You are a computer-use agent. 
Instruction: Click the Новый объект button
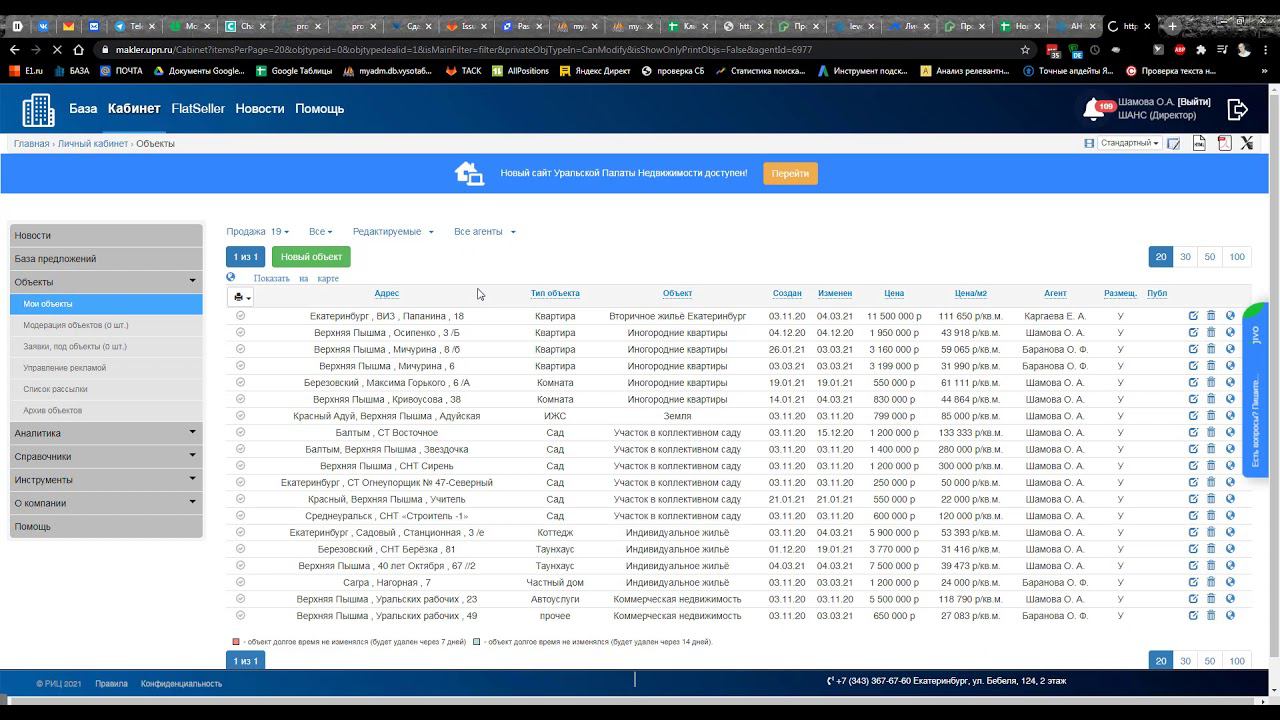click(311, 257)
